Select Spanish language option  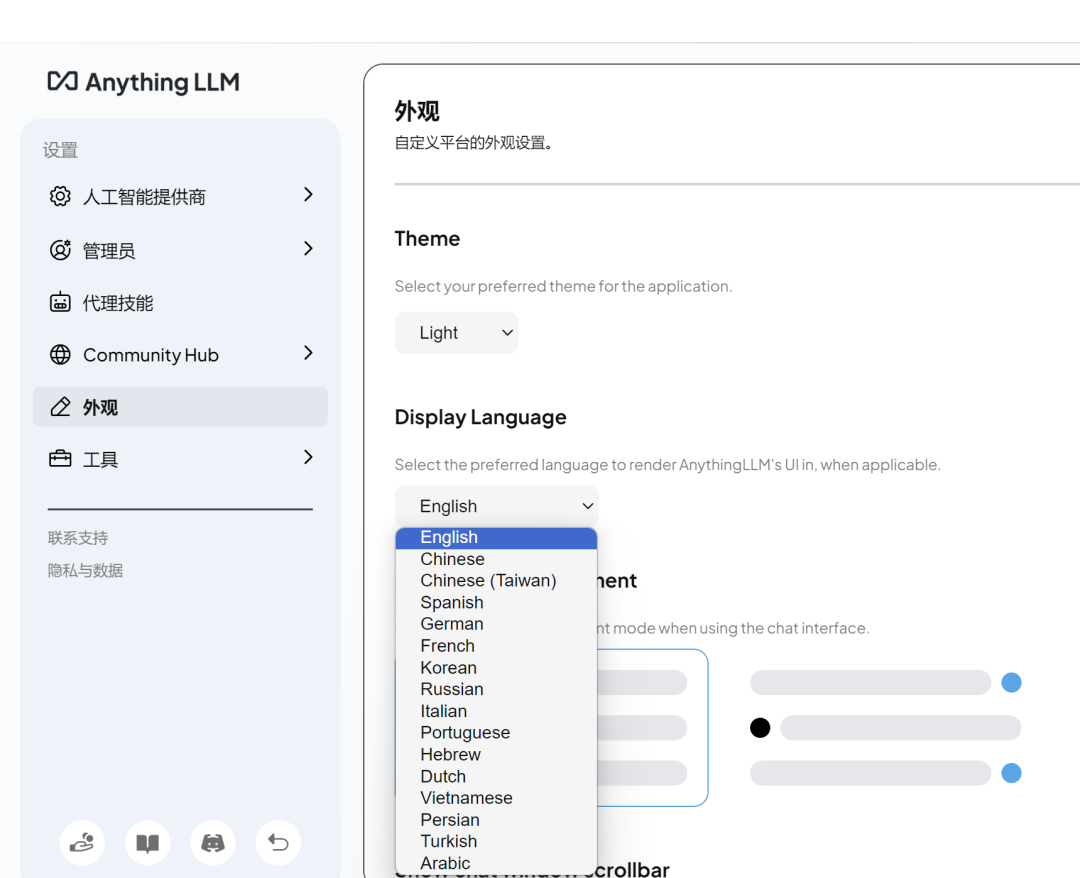point(496,603)
